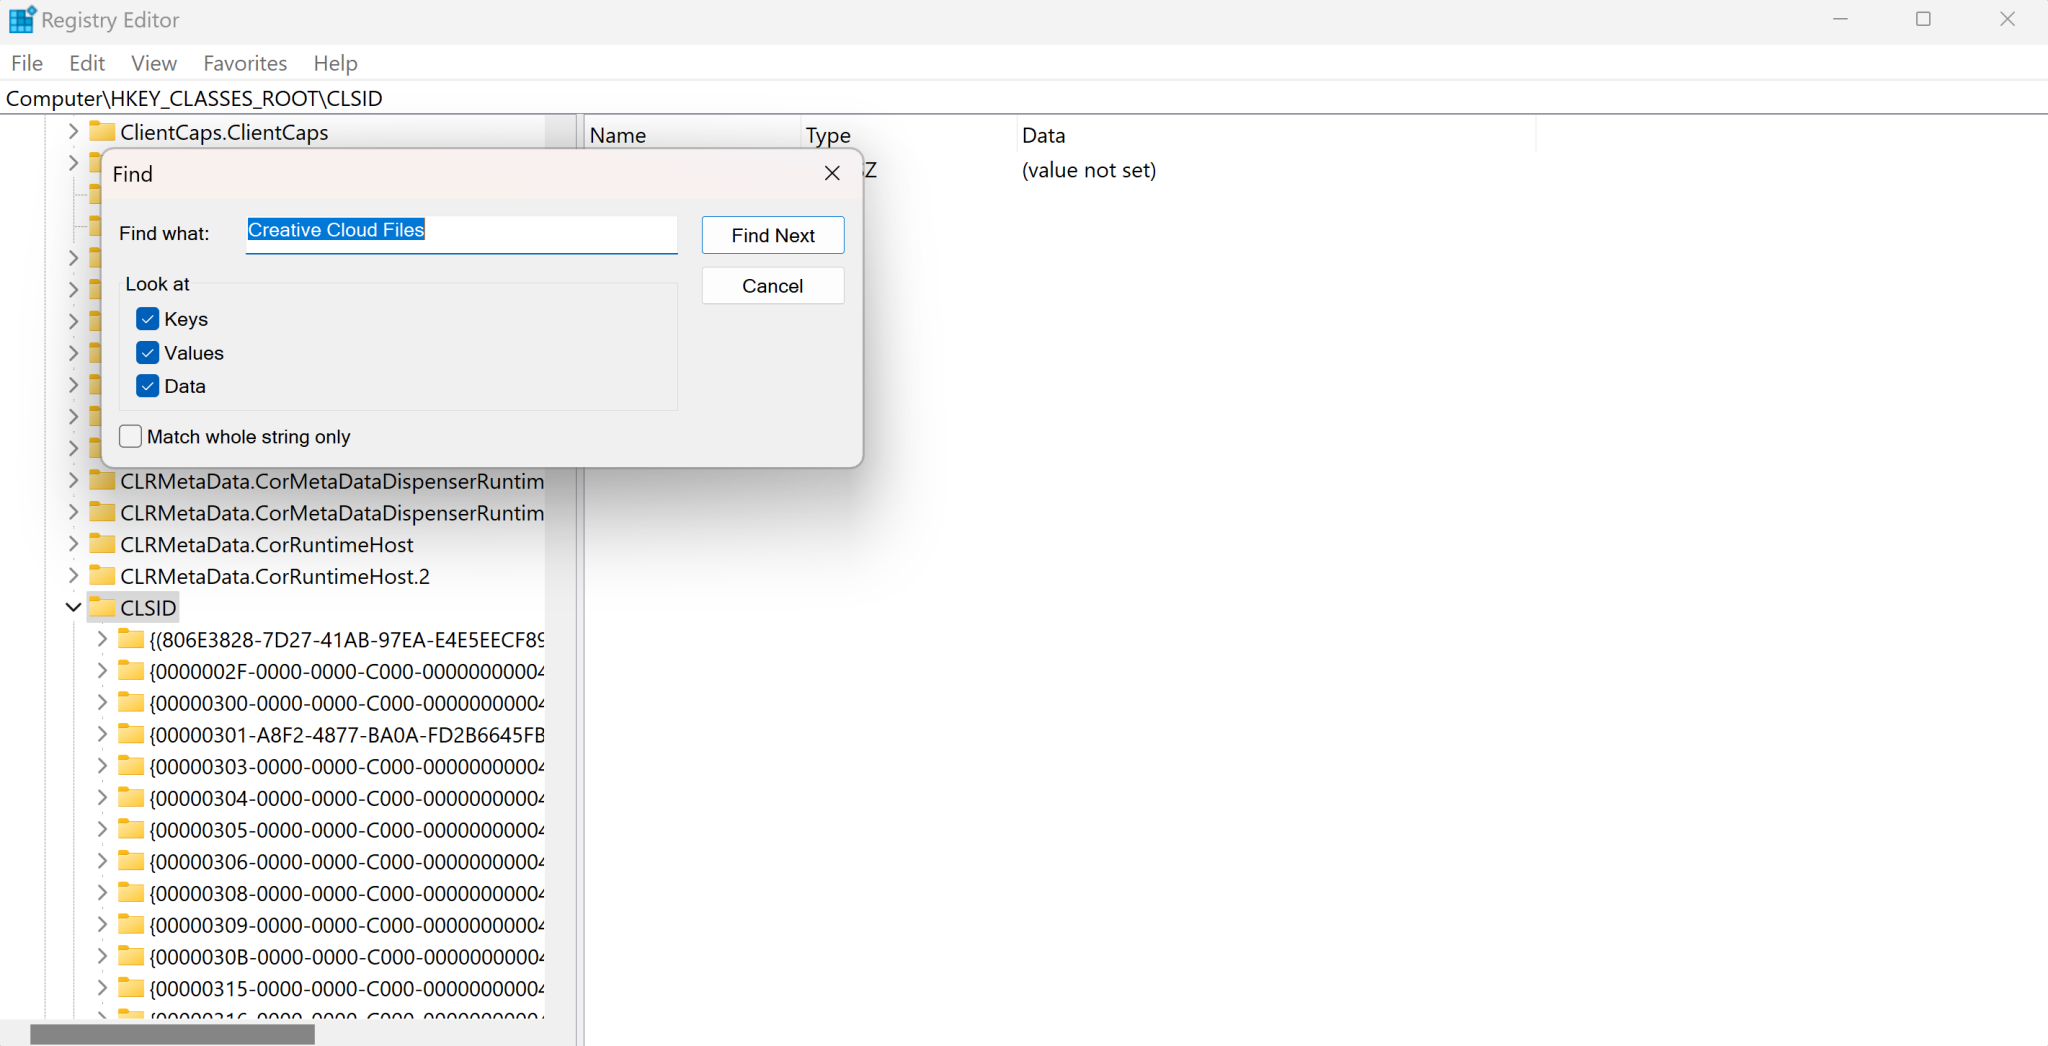Expand the CLRMetaData.CorRuntimeHost node
The image size is (2048, 1046).
click(73, 544)
